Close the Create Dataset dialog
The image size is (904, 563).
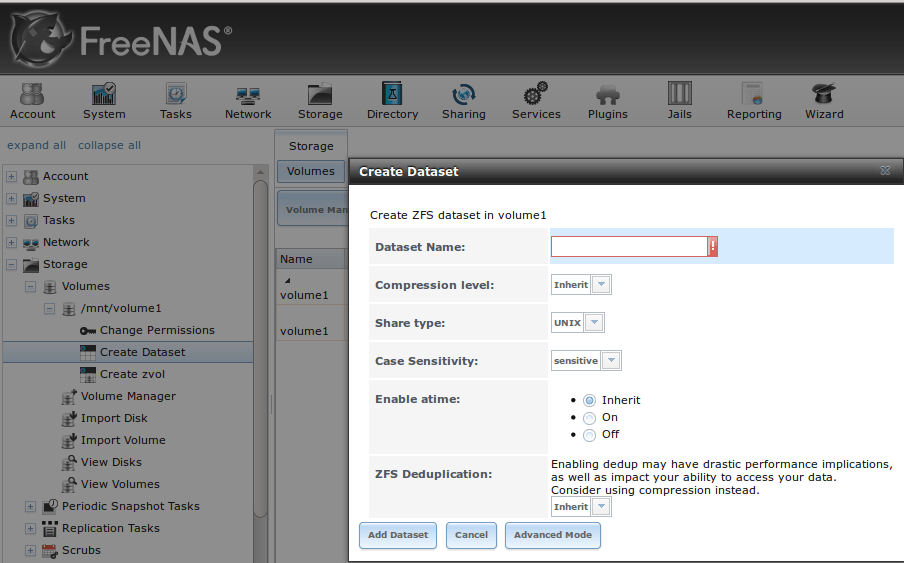885,171
